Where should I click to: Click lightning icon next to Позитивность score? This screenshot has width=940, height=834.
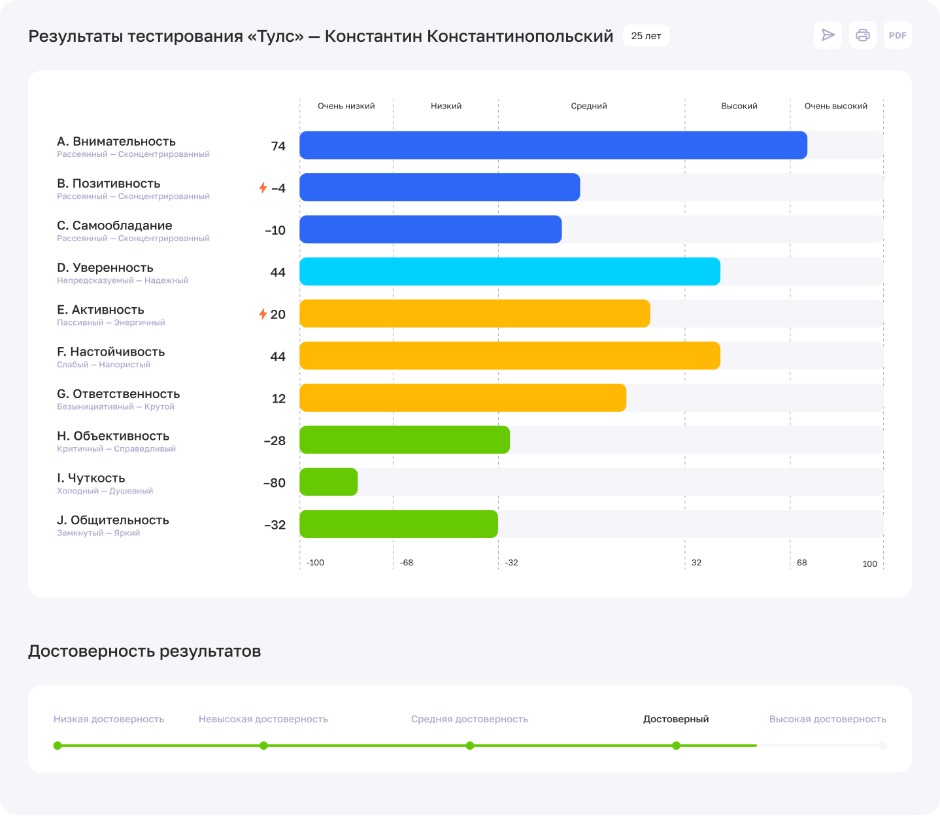[x=263, y=188]
